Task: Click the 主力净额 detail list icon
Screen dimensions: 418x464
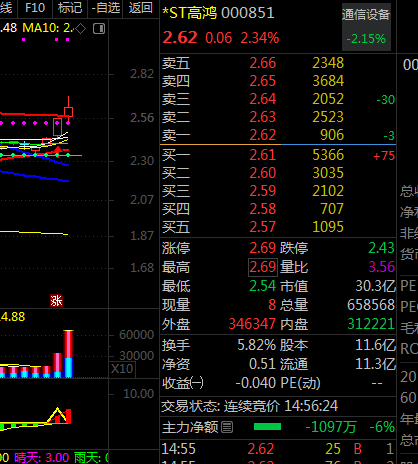Action: 227,427
